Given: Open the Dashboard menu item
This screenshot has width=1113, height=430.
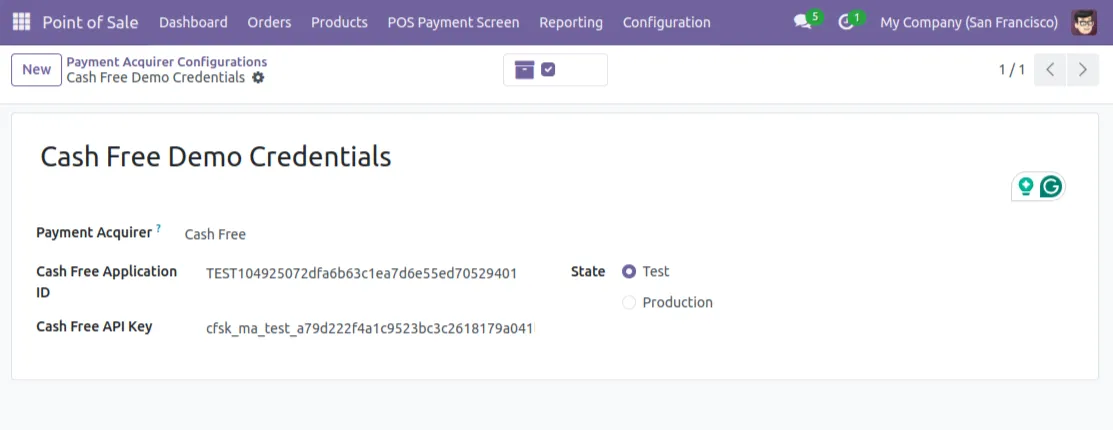Looking at the screenshot, I should coord(193,22).
